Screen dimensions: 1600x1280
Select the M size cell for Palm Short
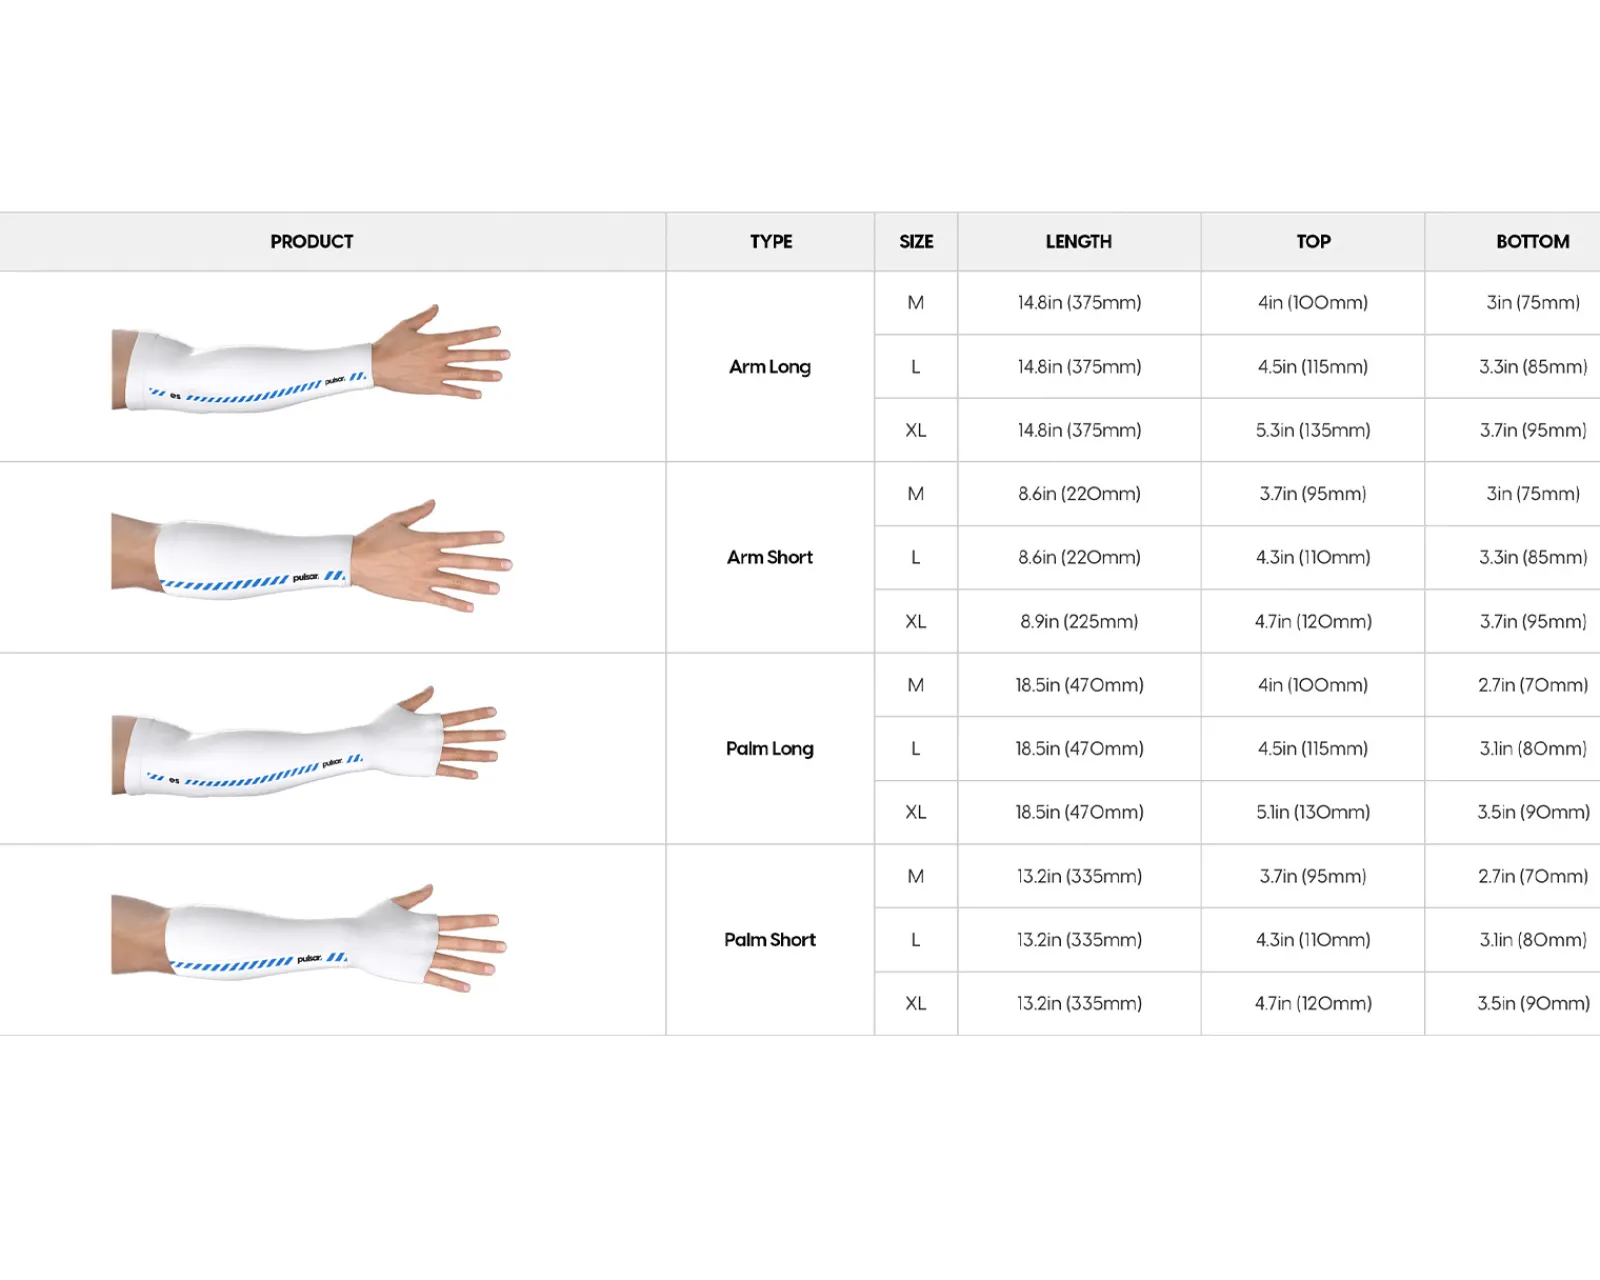tap(915, 876)
